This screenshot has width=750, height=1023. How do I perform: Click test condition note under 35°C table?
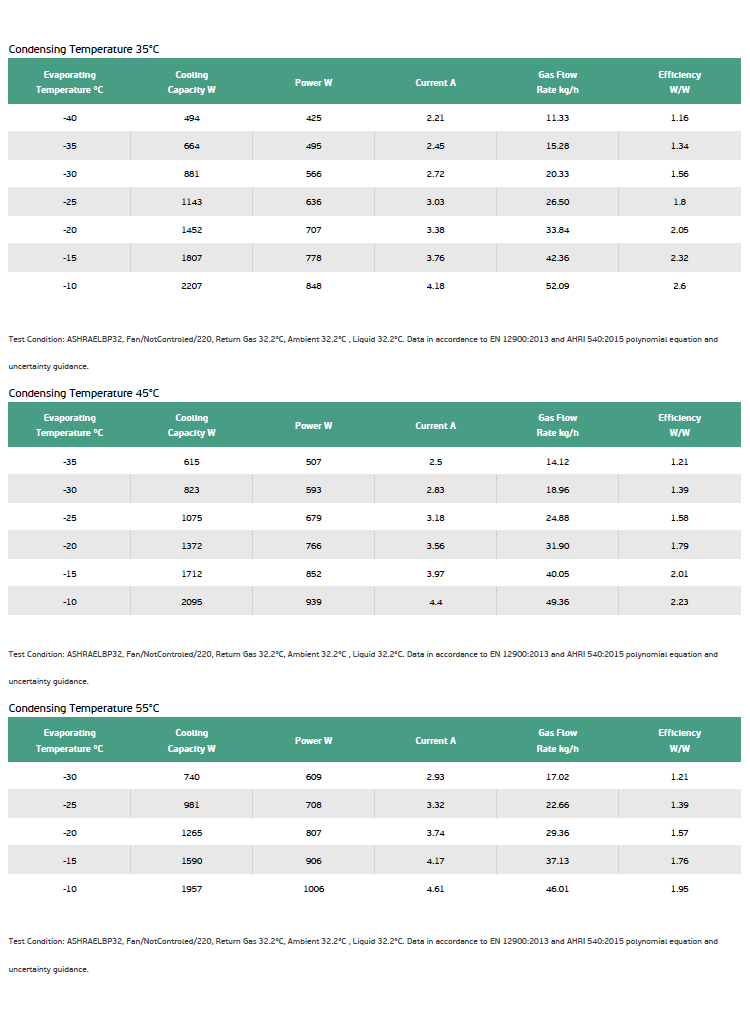point(363,352)
